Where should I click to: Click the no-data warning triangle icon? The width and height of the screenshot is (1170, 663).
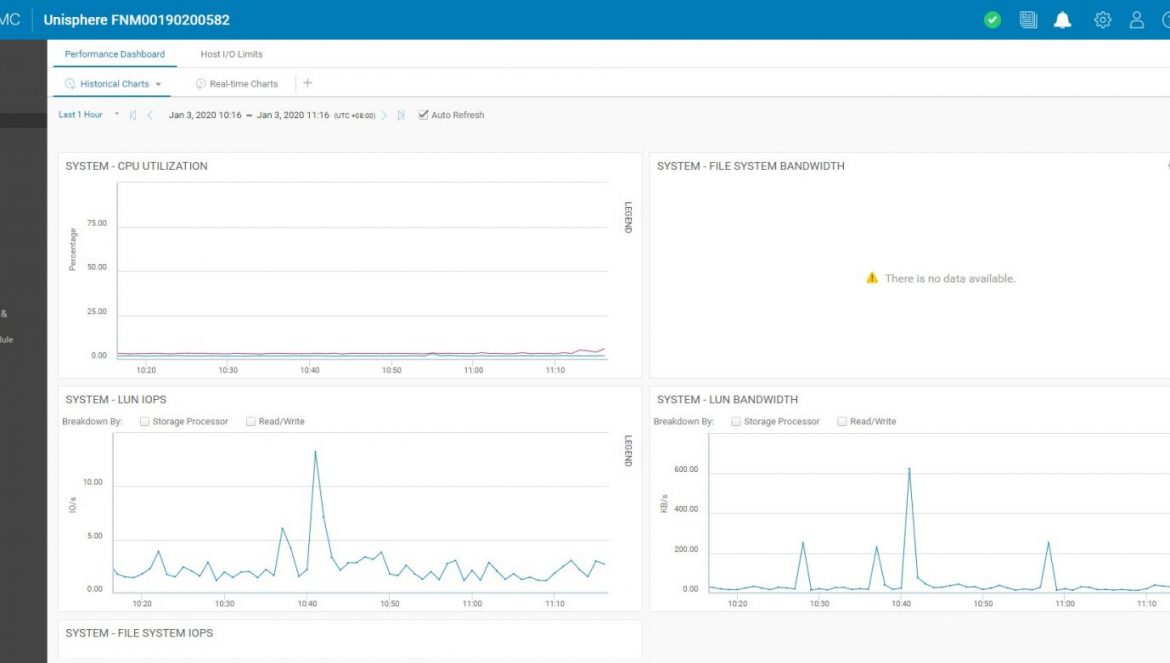pyautogui.click(x=872, y=278)
